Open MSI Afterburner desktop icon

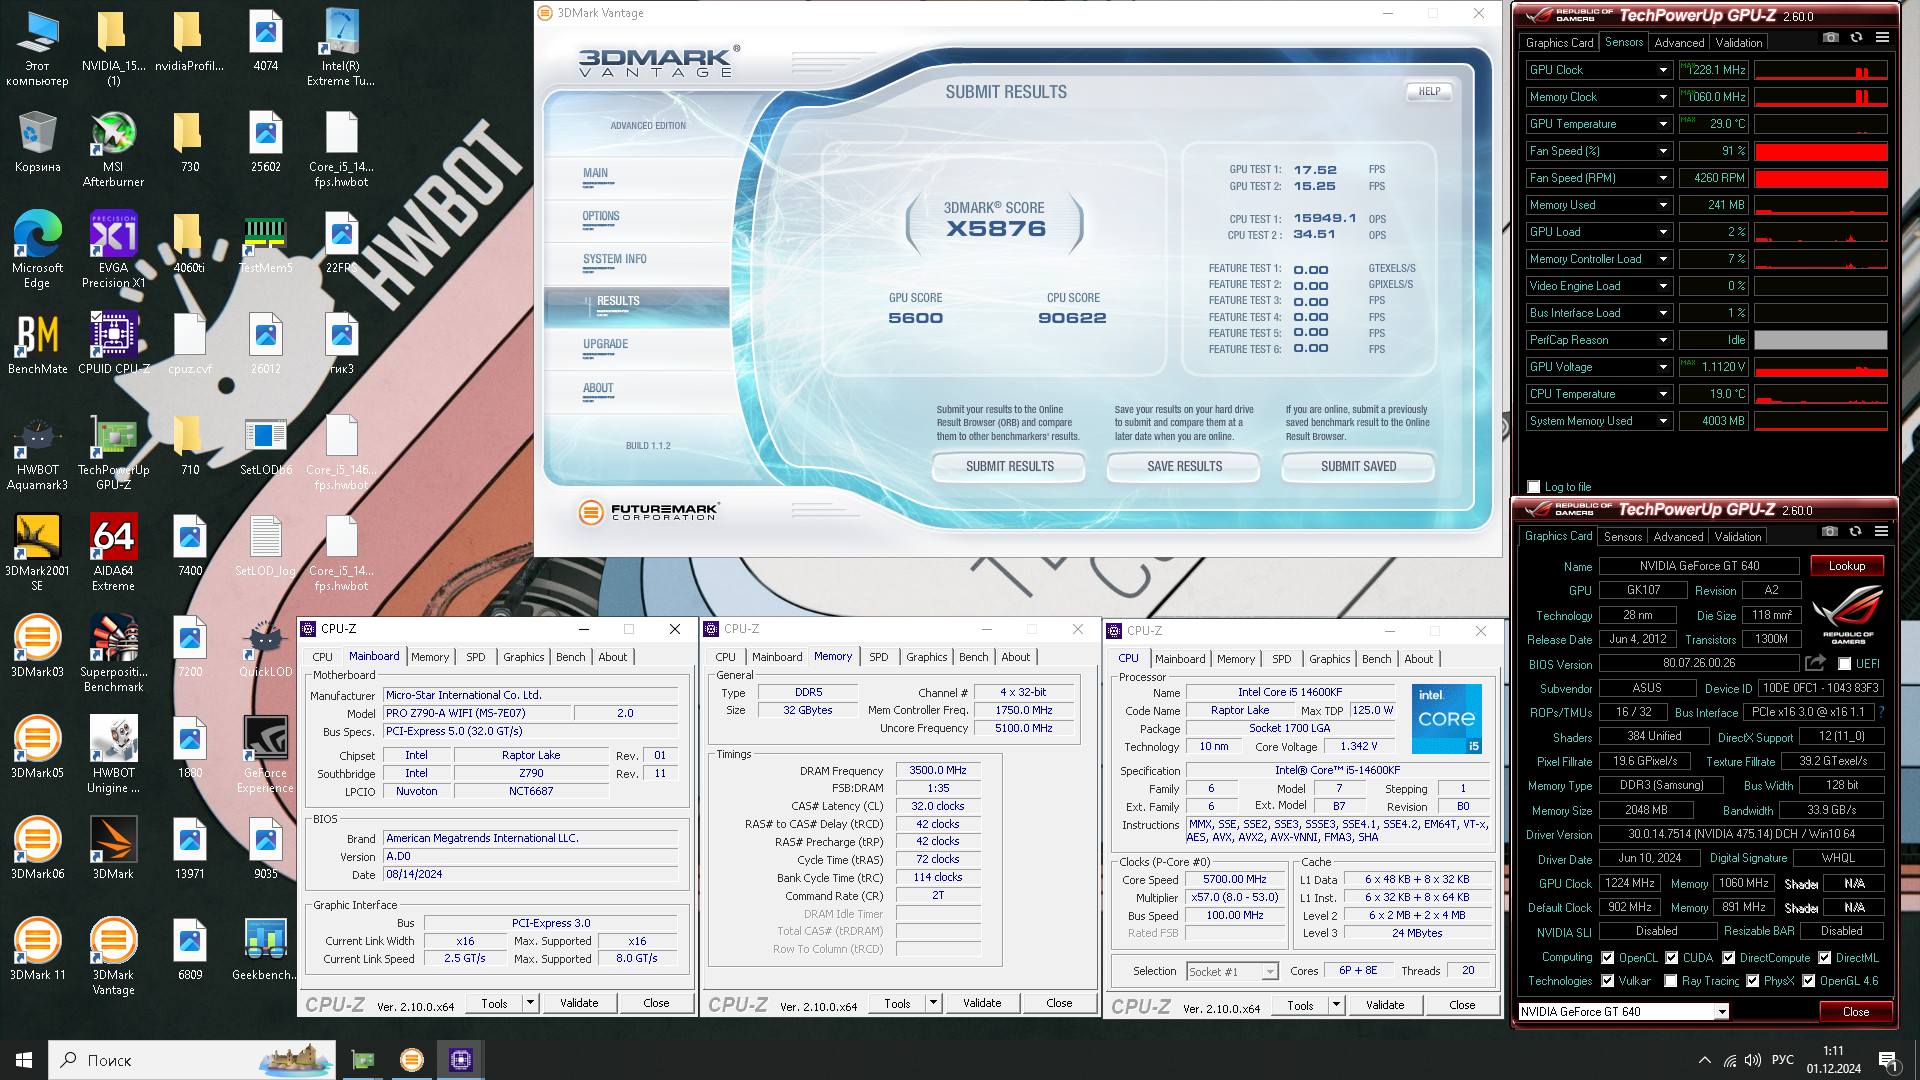113,150
